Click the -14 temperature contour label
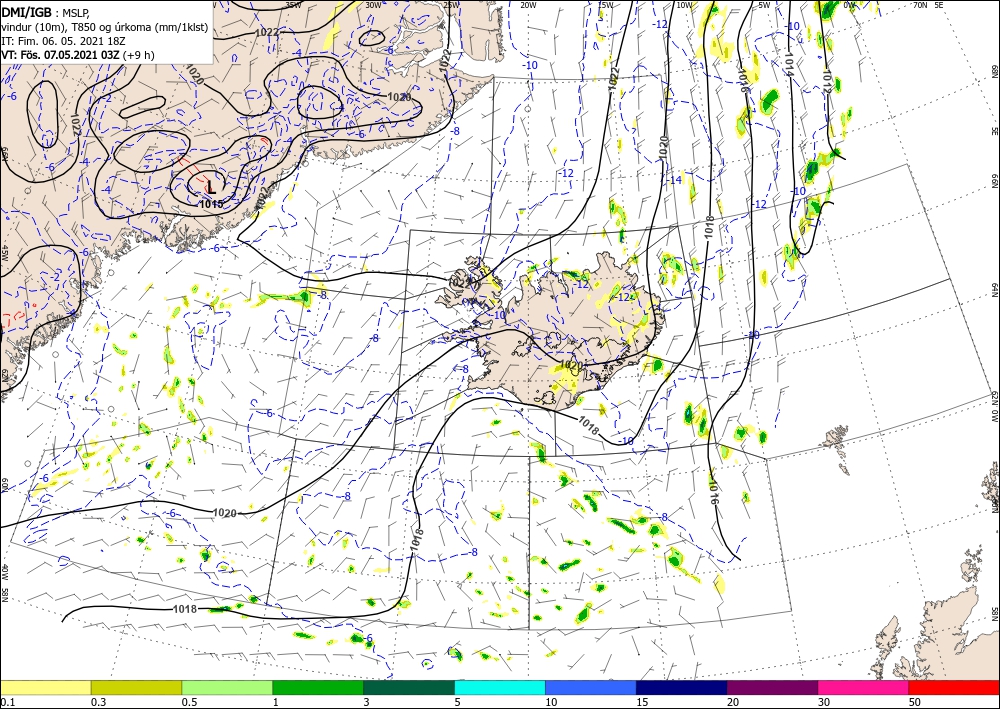Screen dimensions: 1000x709 [x=675, y=180]
